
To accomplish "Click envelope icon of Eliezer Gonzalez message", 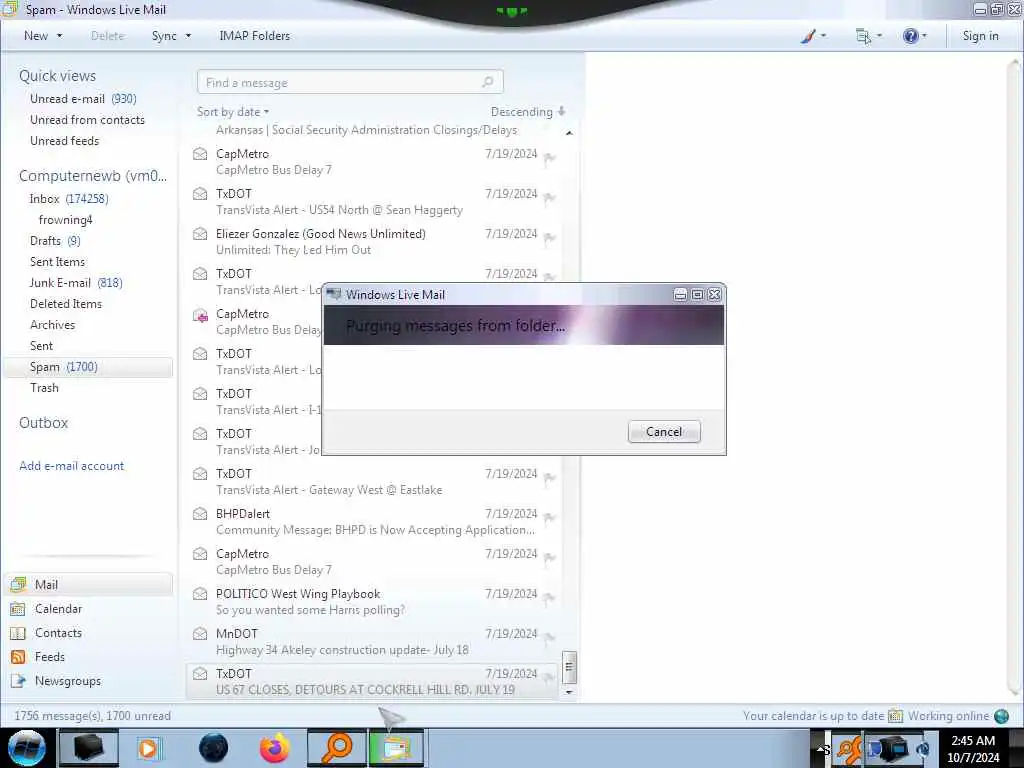I will point(200,234).
